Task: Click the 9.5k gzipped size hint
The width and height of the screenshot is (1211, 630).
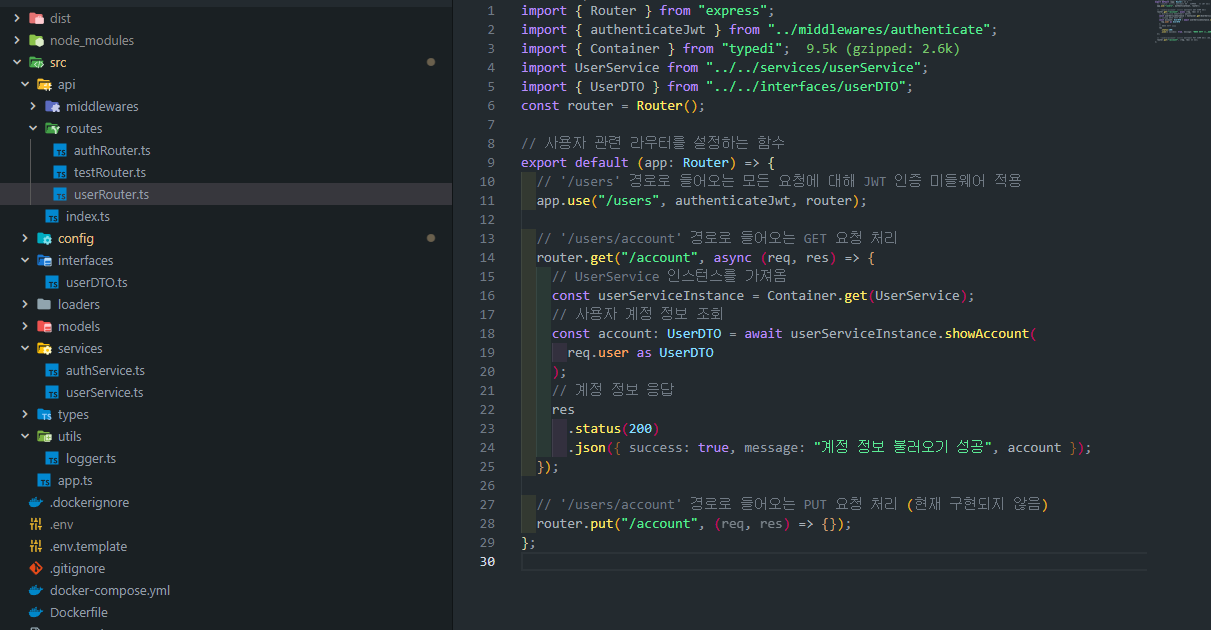Action: pyautogui.click(x=884, y=48)
